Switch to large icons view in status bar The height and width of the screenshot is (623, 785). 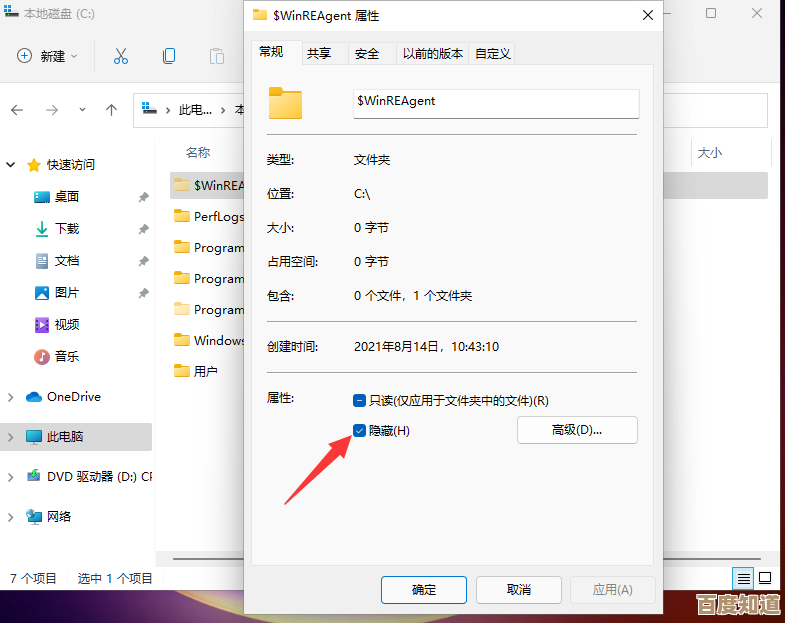click(765, 578)
